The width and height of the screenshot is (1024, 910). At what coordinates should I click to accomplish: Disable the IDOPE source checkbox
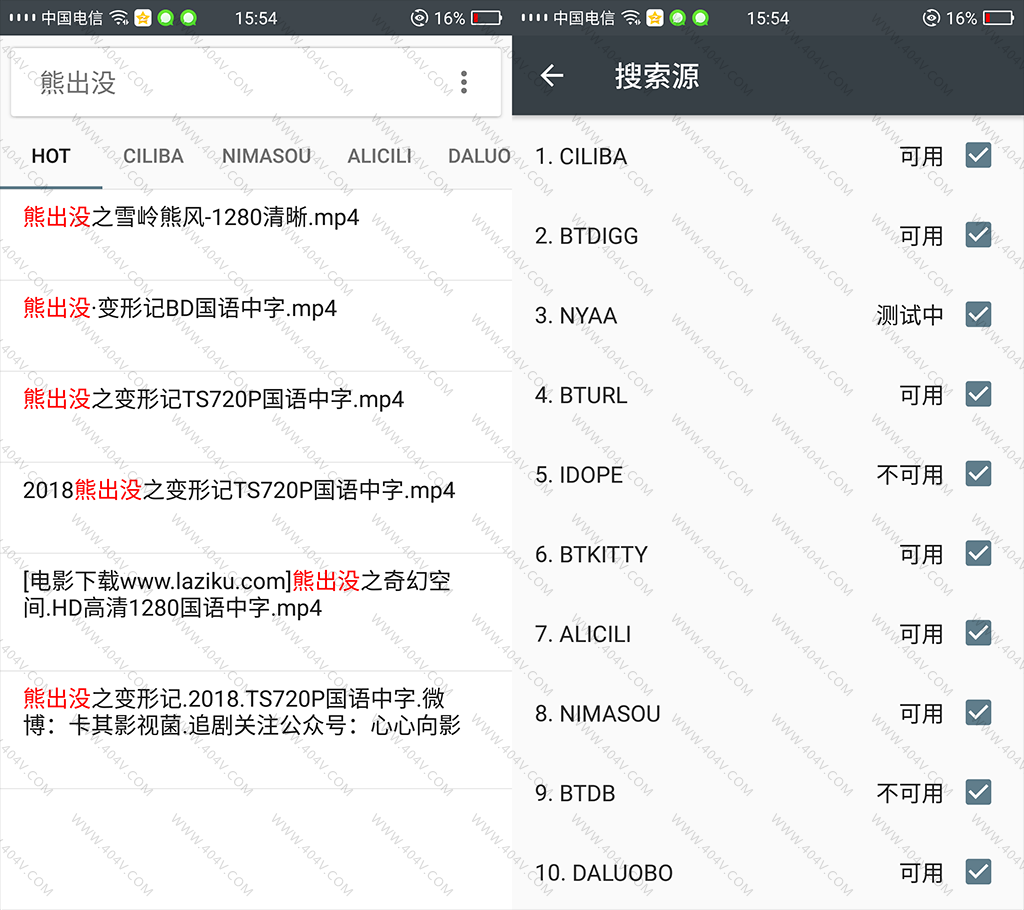(978, 474)
